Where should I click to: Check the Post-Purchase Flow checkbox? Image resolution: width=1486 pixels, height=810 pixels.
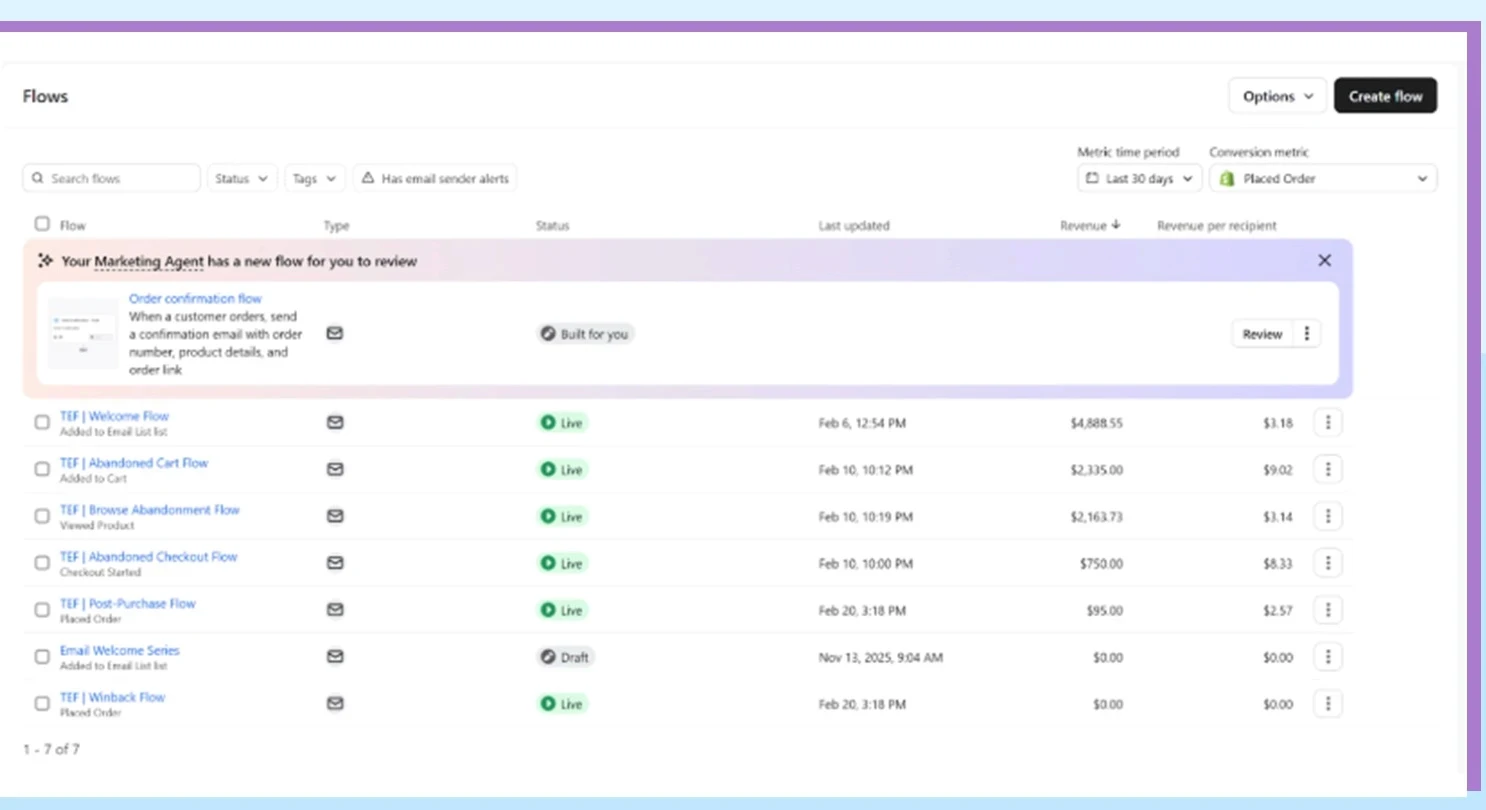click(x=42, y=610)
